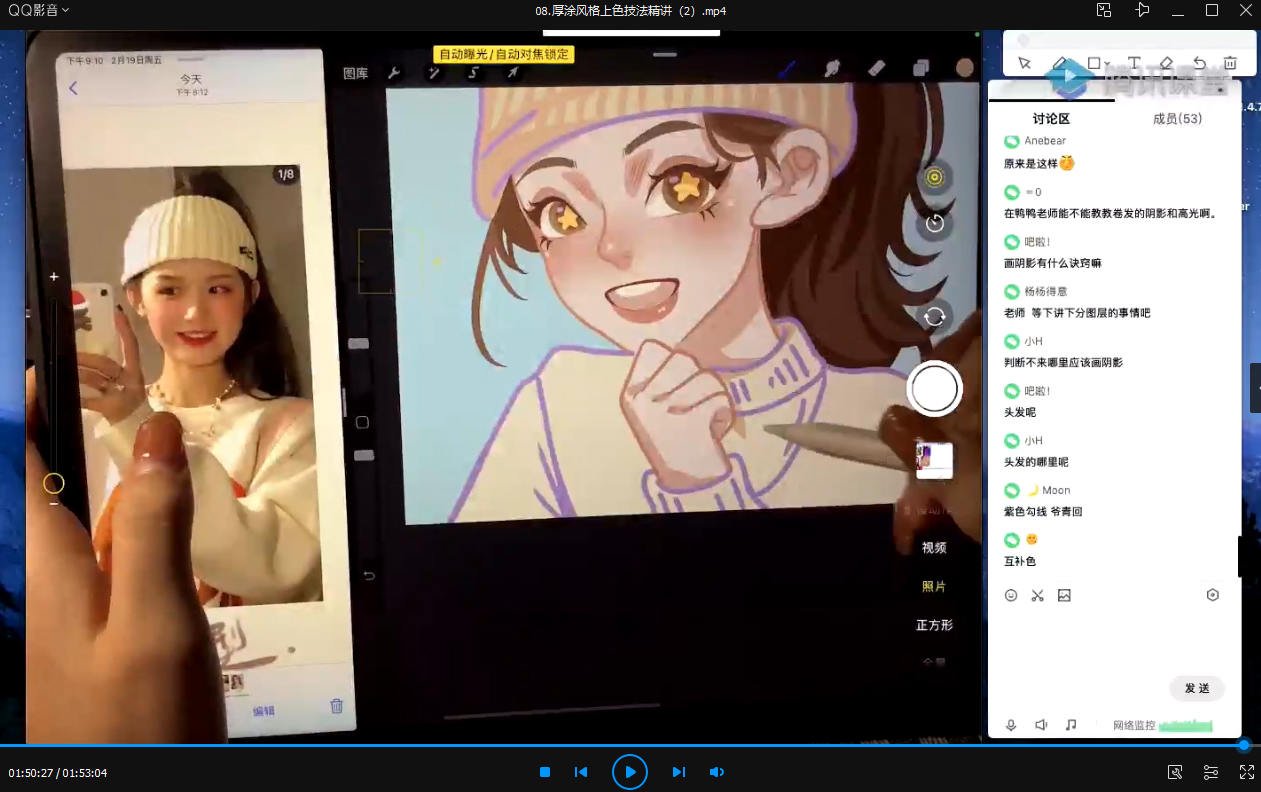Click the play button in playback controls
1261x792 pixels.
(x=630, y=772)
